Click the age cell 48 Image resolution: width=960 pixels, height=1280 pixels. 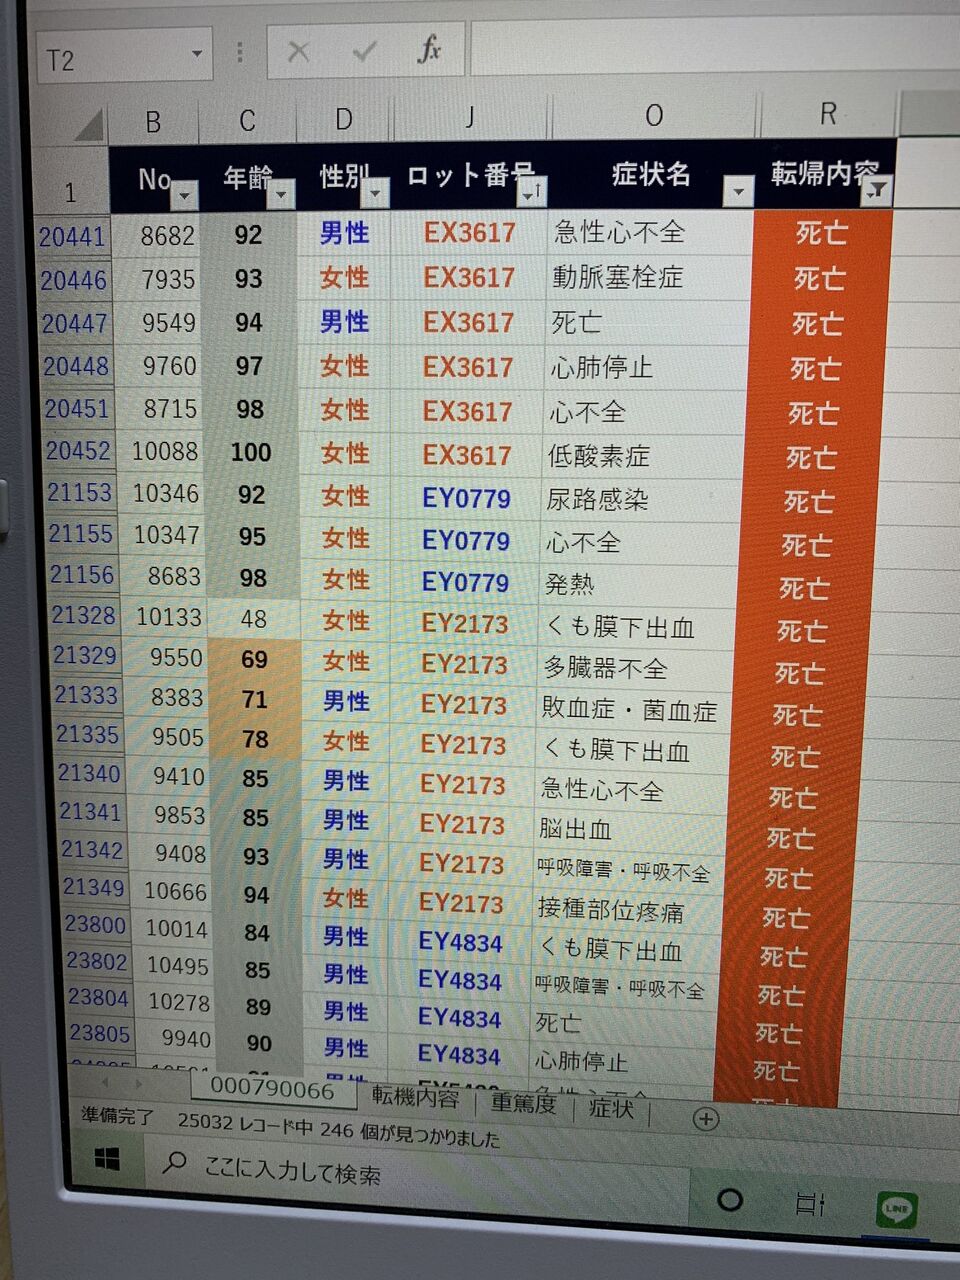click(254, 619)
